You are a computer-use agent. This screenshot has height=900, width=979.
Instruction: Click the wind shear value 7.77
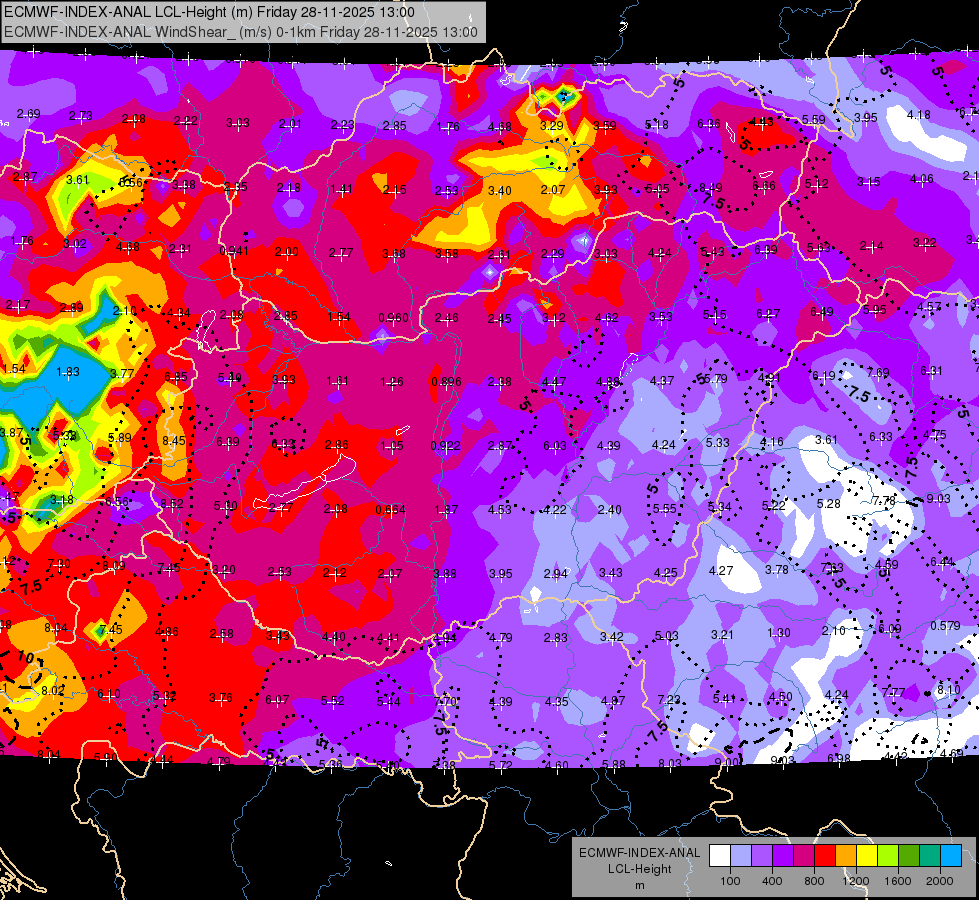[893, 691]
